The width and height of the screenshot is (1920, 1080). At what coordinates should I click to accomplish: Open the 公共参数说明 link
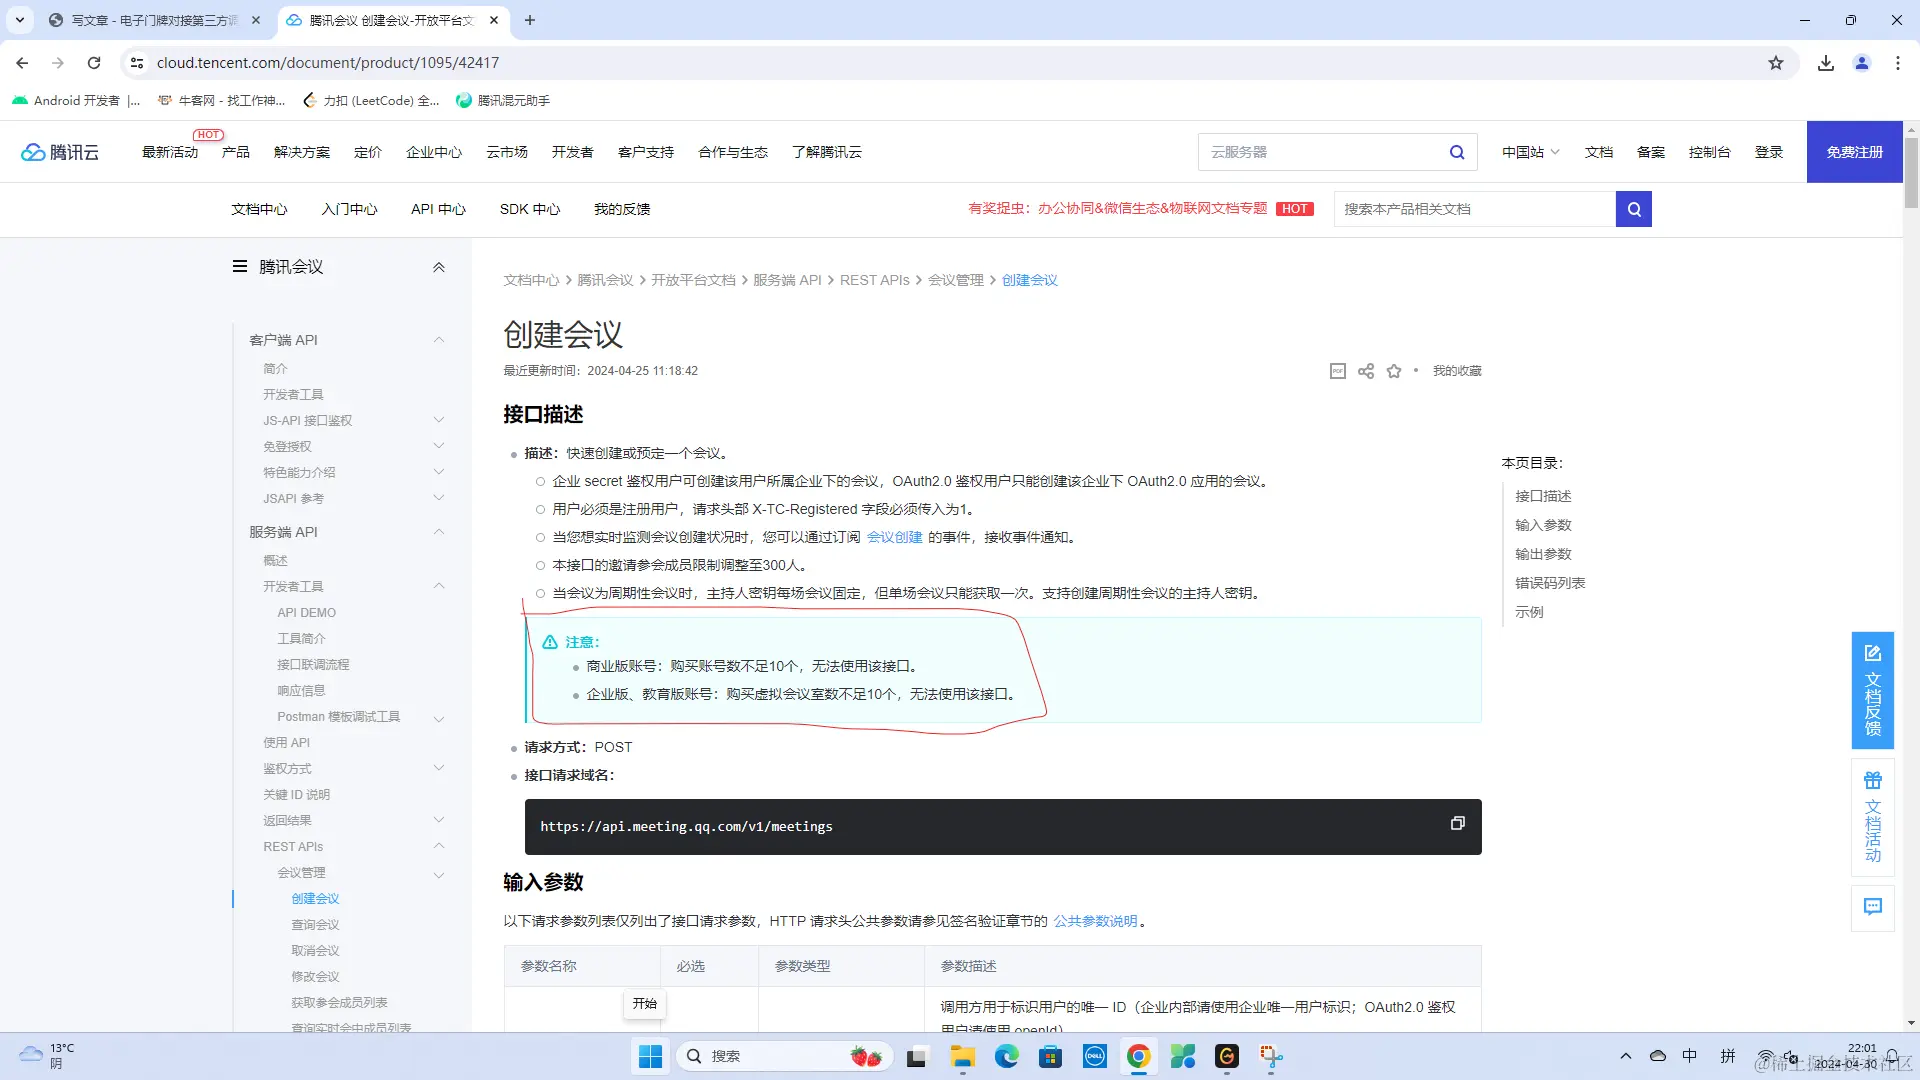point(1095,921)
